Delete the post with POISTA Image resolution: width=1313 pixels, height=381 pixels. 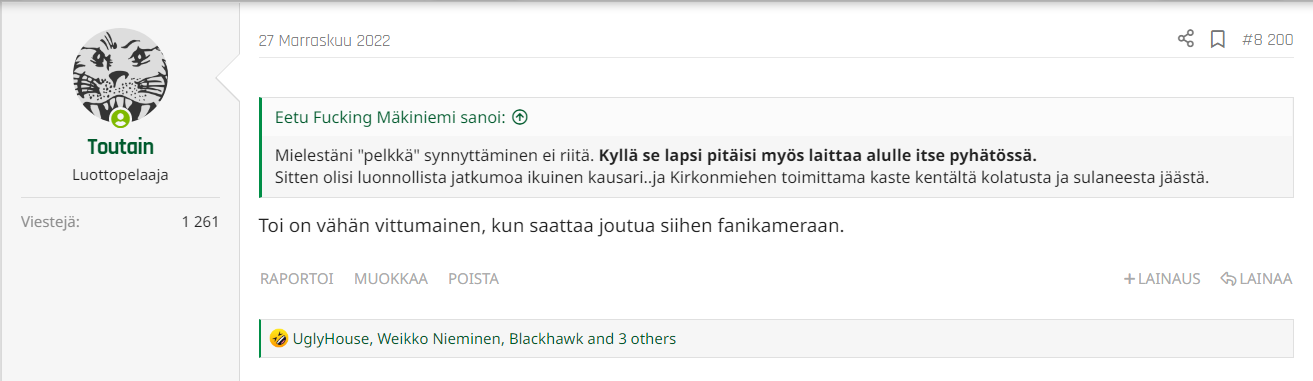[x=473, y=279]
